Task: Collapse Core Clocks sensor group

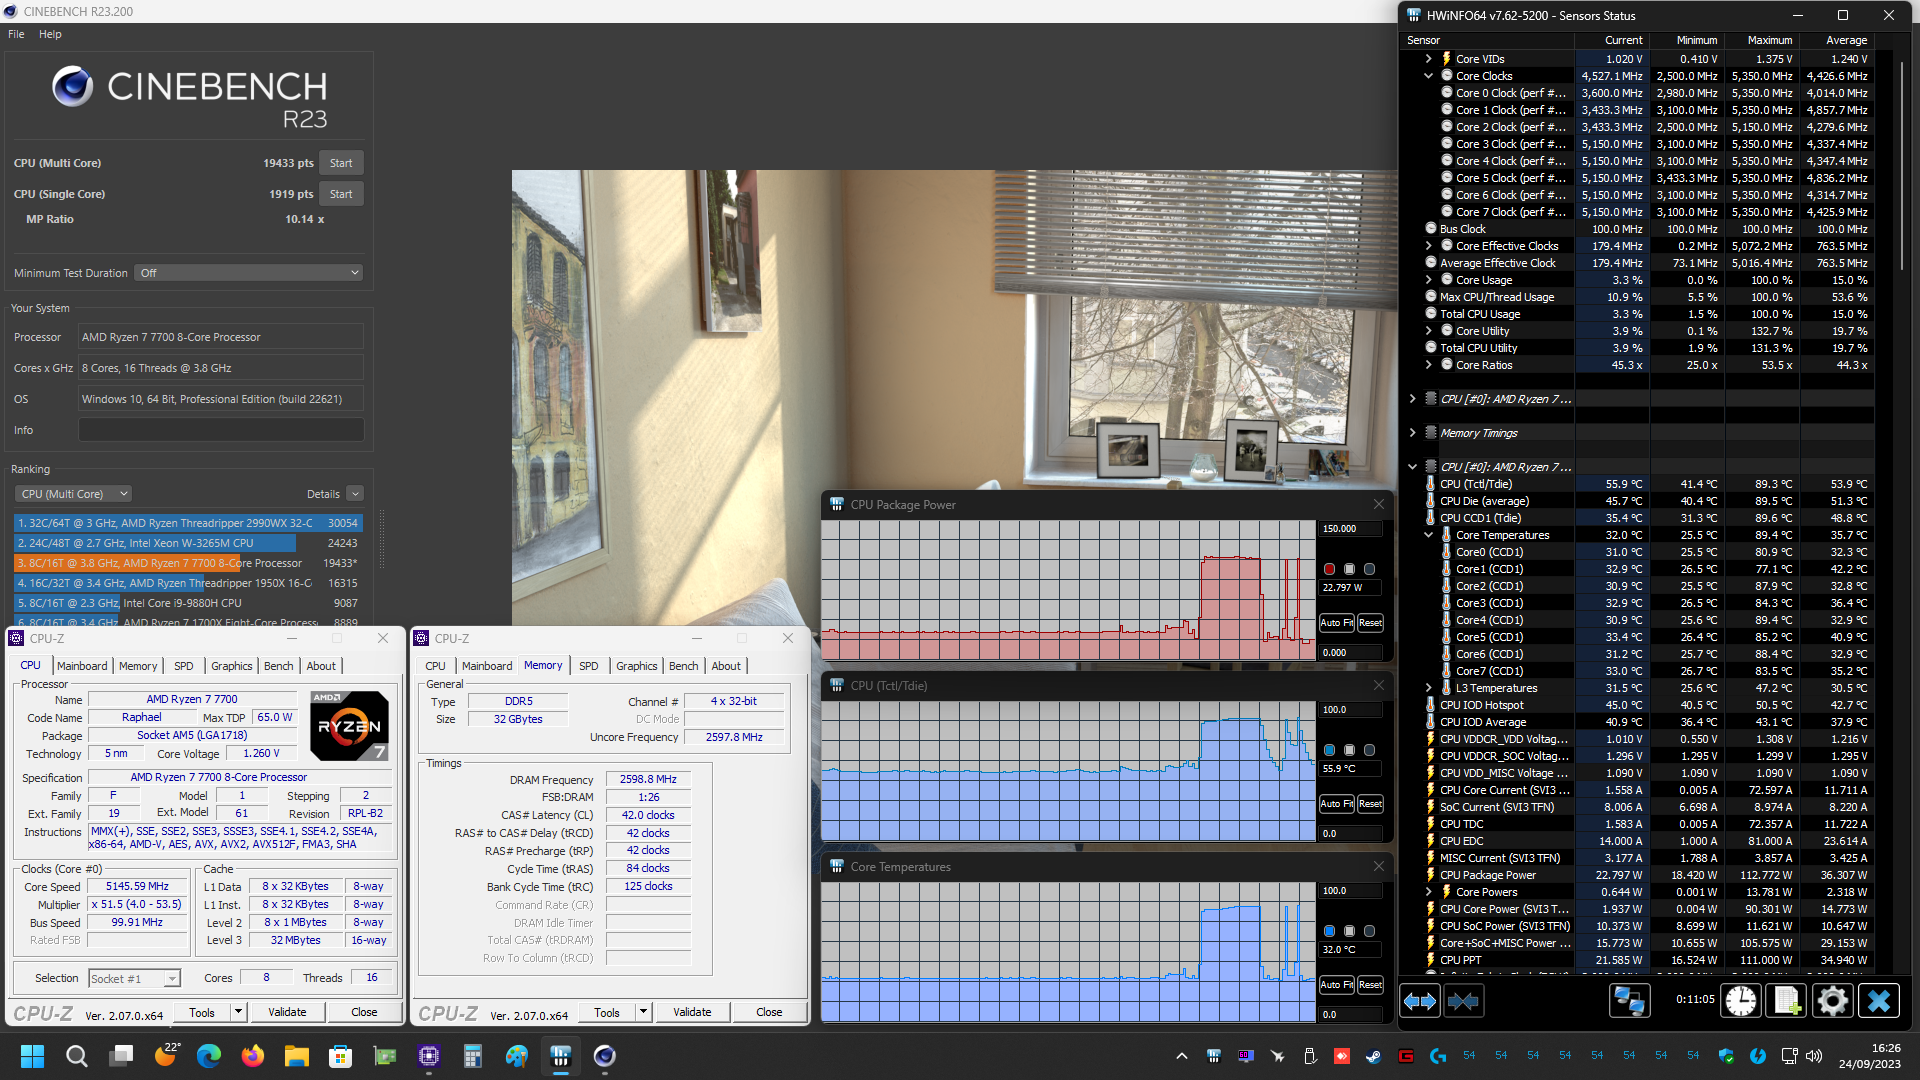Action: (x=1428, y=76)
